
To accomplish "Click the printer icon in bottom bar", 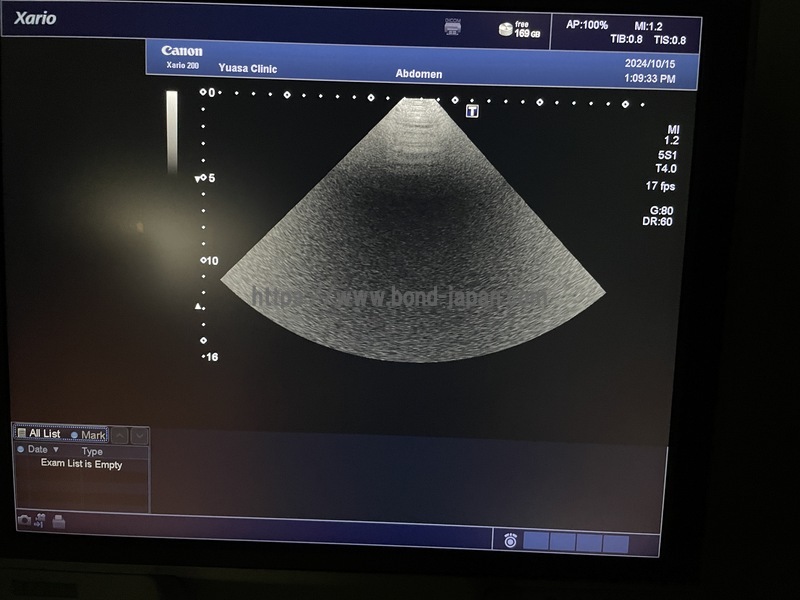I will tap(59, 520).
